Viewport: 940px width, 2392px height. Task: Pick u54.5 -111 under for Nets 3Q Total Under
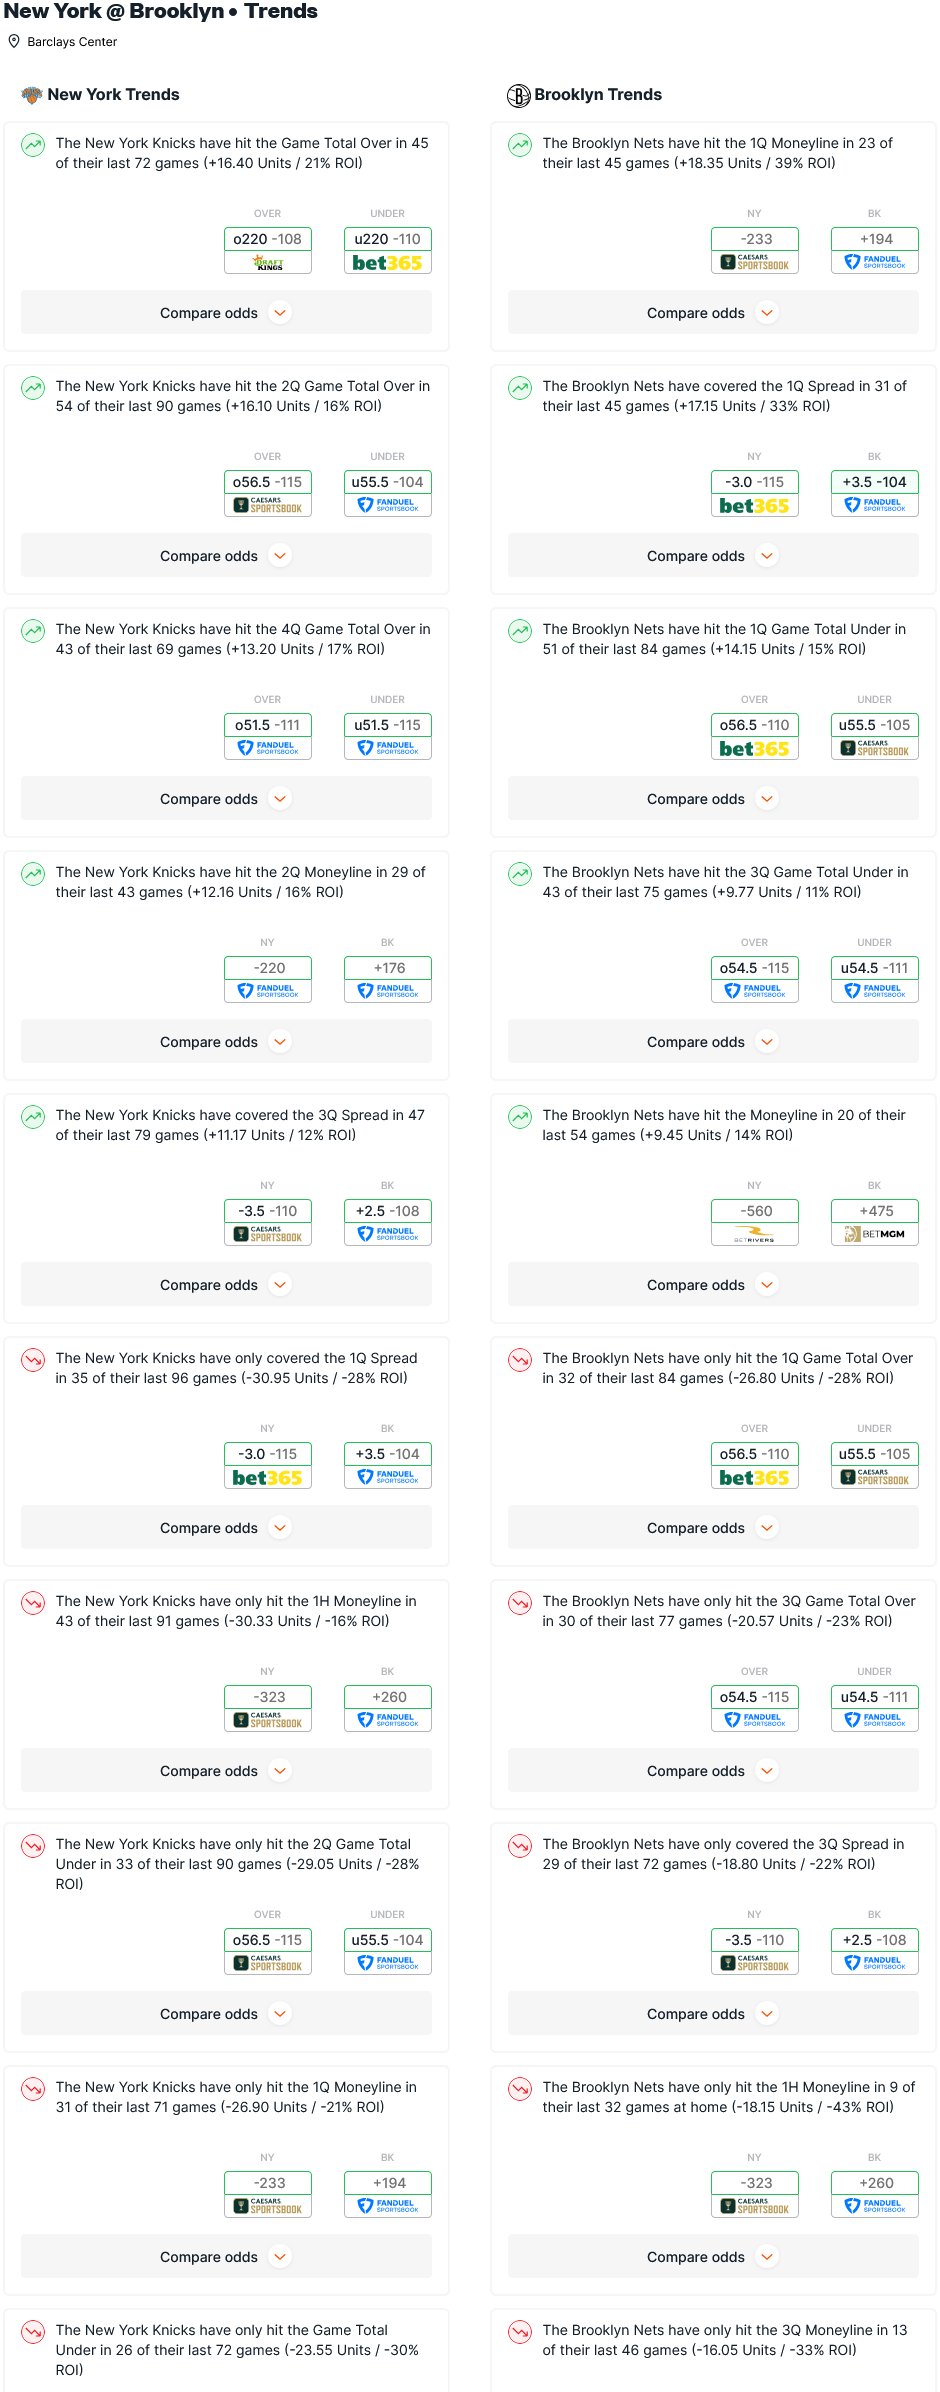coord(875,968)
